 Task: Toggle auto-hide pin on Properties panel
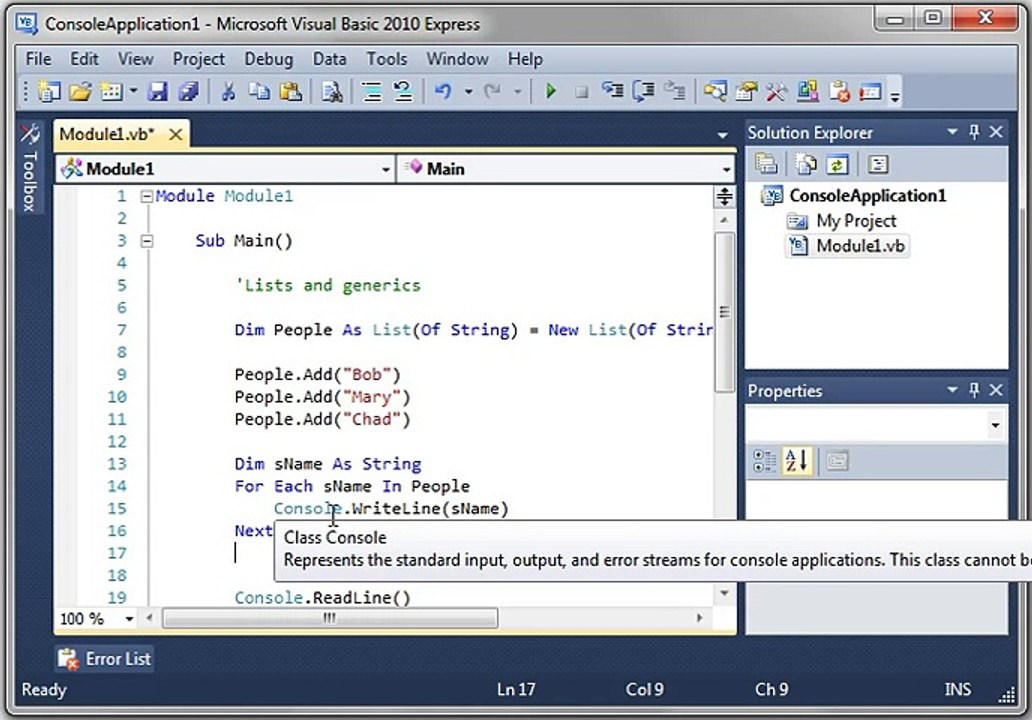[974, 390]
